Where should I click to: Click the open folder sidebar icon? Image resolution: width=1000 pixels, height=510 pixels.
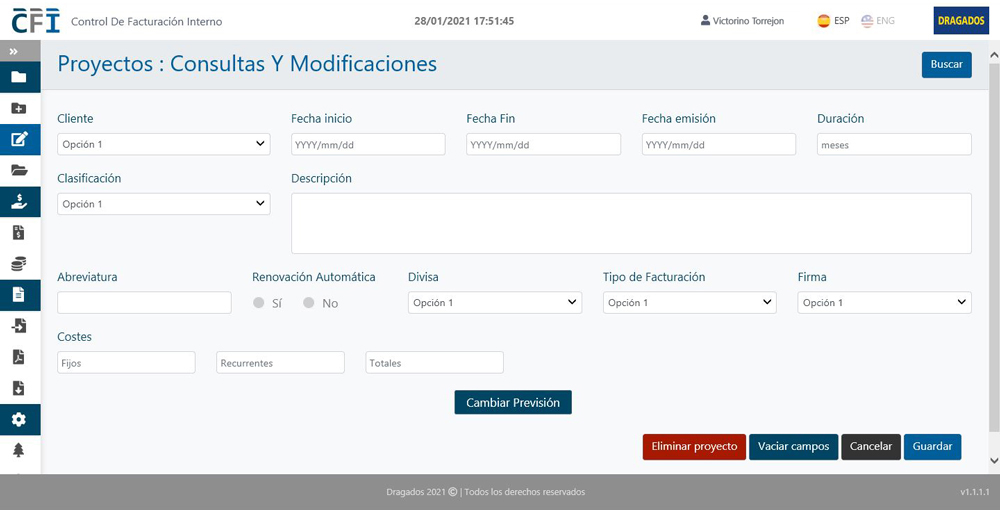click(x=19, y=170)
